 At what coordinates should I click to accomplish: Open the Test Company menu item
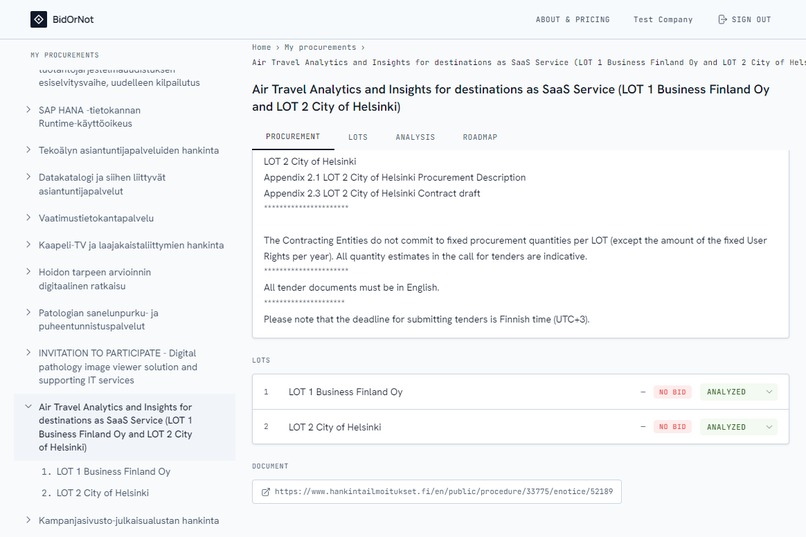tap(663, 20)
